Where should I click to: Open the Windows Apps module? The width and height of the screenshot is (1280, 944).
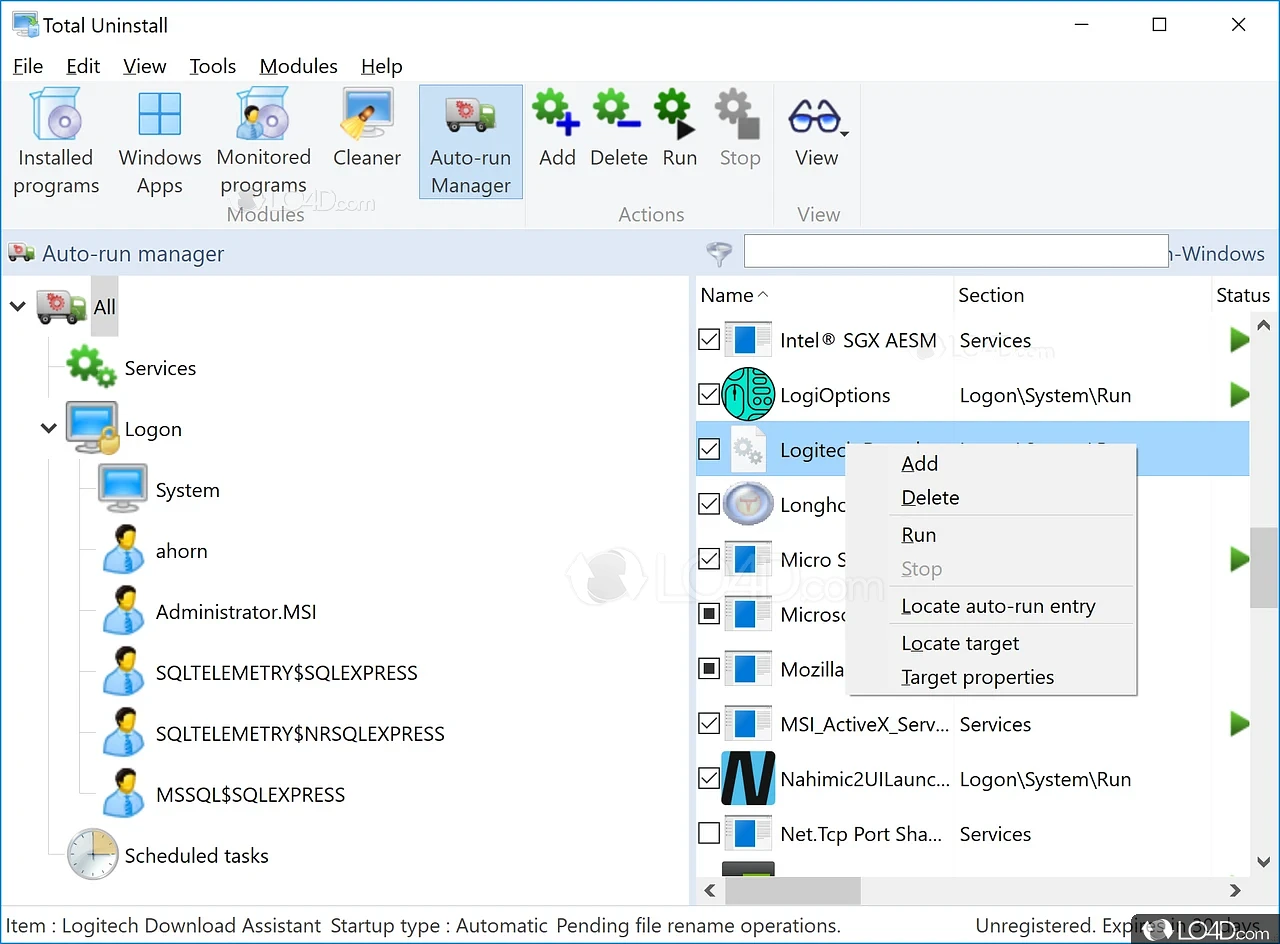pos(160,142)
